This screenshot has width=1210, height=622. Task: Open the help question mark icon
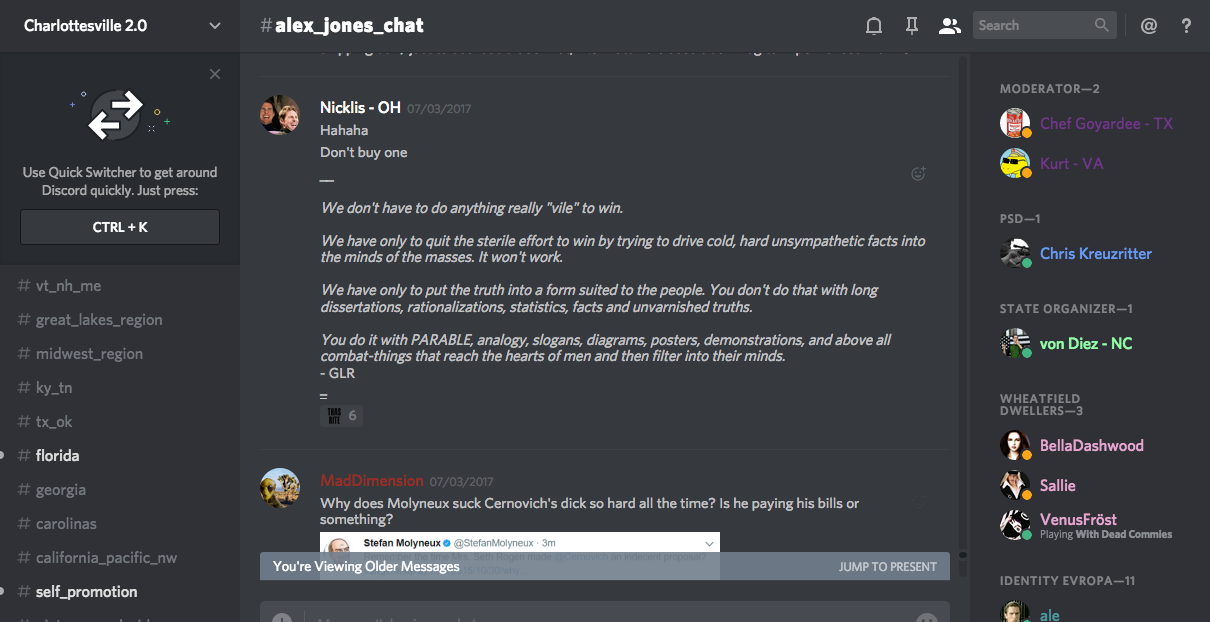tap(1186, 26)
